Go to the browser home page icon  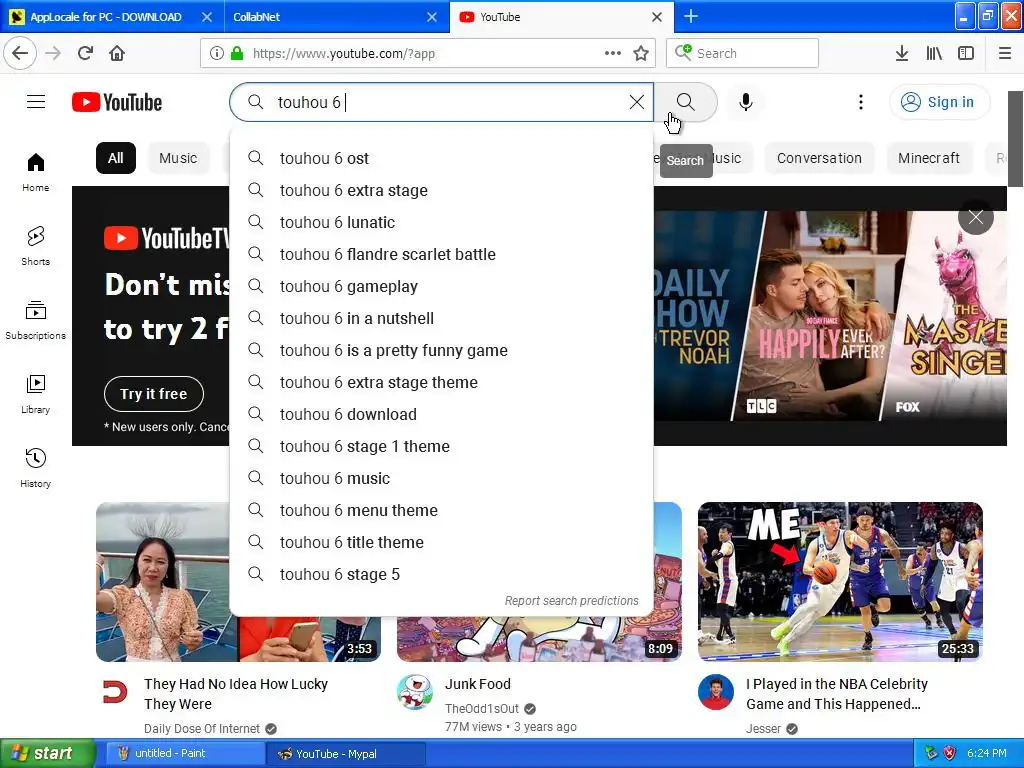[117, 53]
